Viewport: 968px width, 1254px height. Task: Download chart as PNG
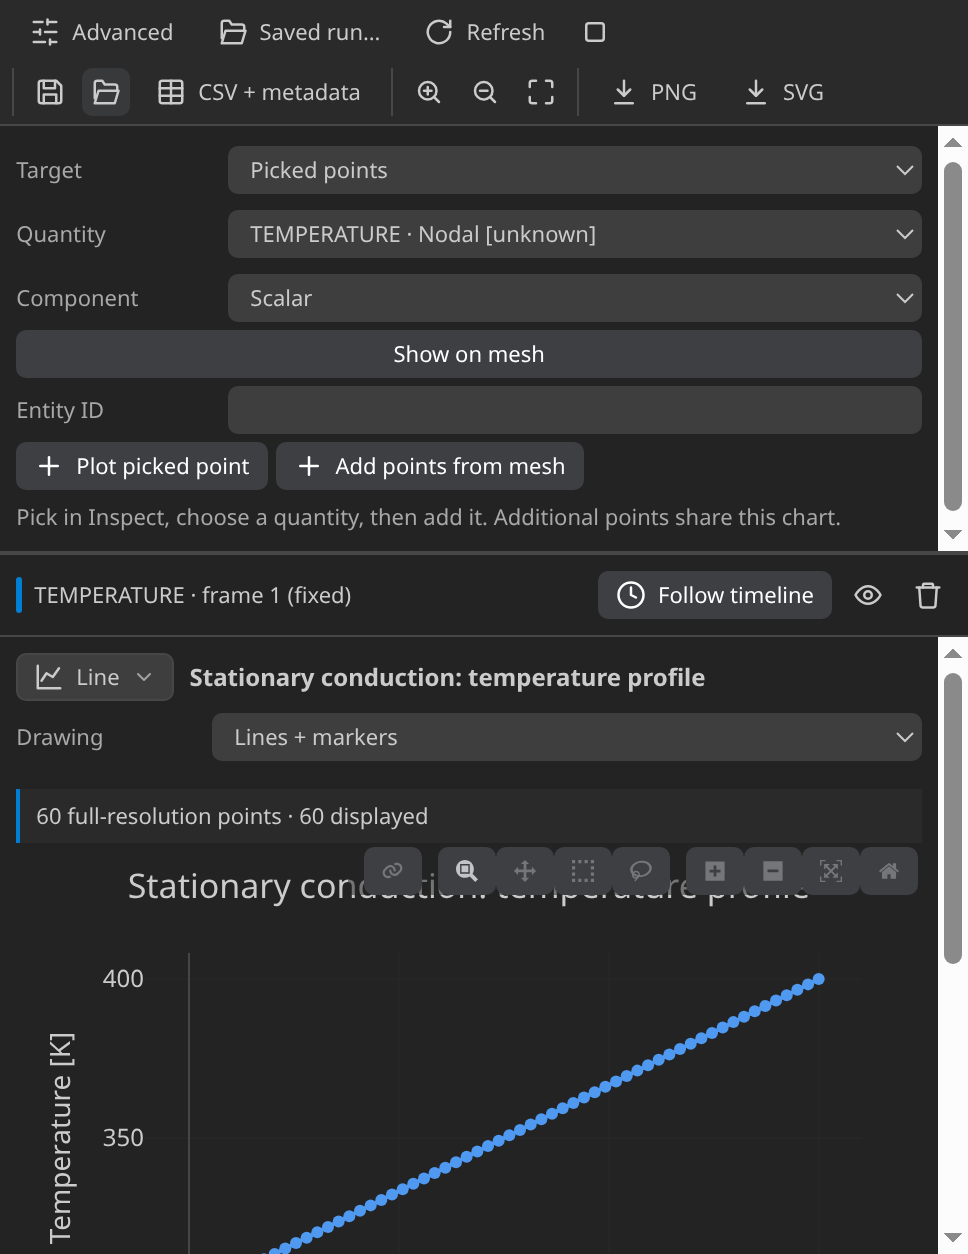pyautogui.click(x=654, y=92)
